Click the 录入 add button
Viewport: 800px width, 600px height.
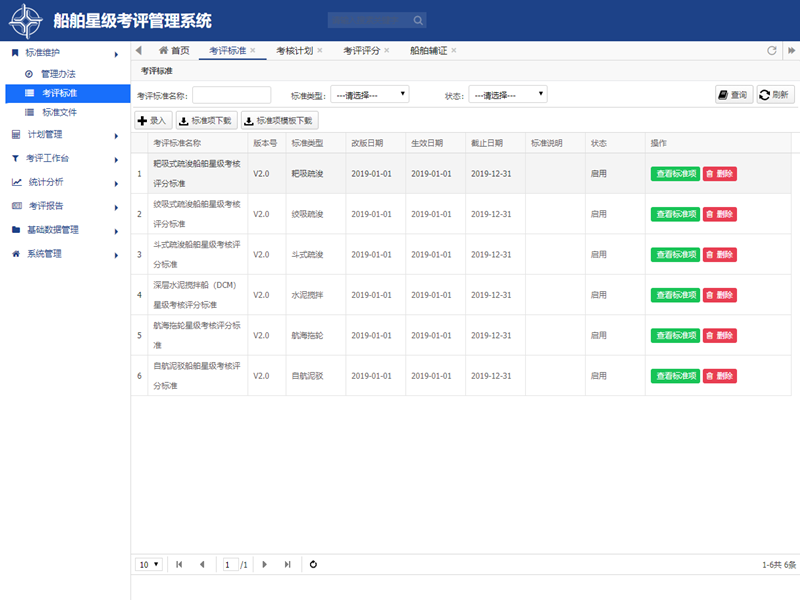152,120
